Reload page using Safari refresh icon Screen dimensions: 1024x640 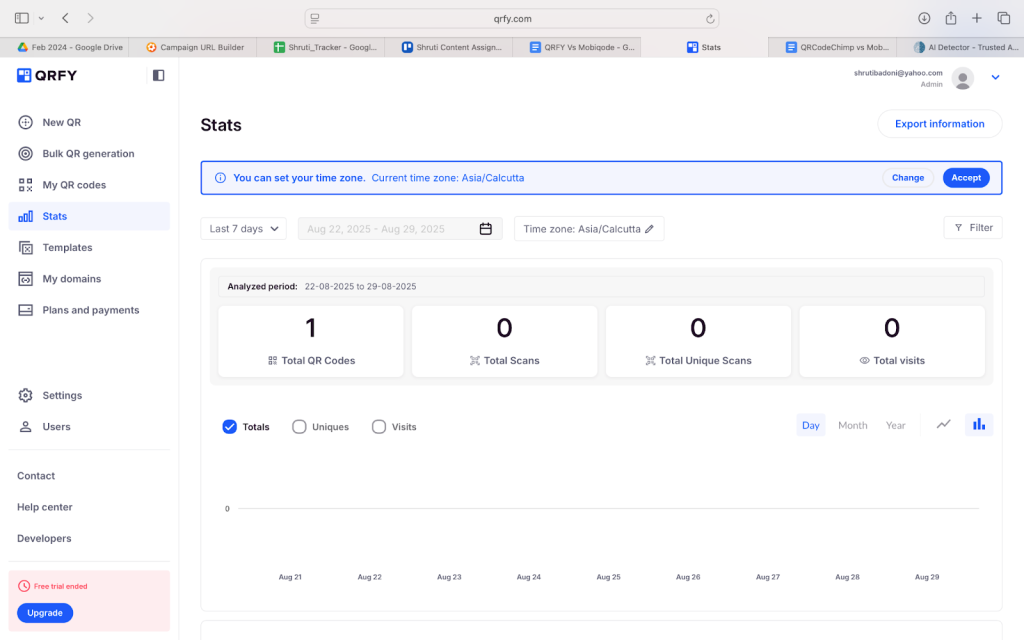710,18
